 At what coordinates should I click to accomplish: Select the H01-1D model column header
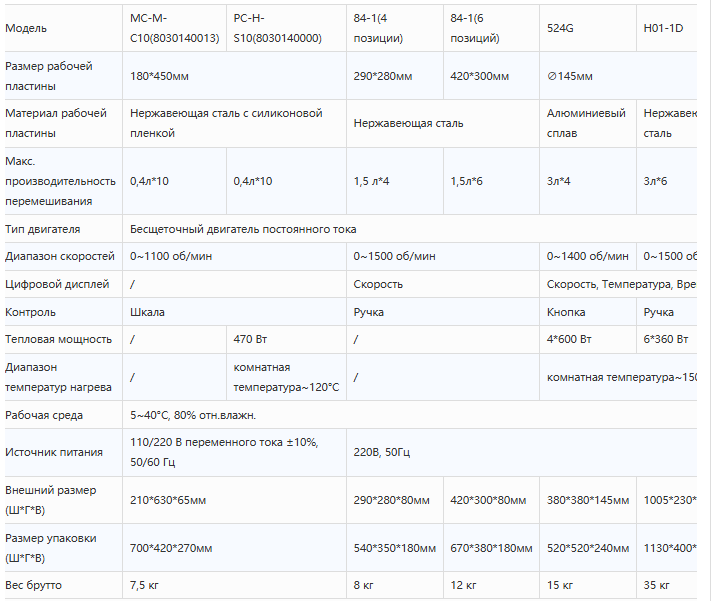point(667,28)
